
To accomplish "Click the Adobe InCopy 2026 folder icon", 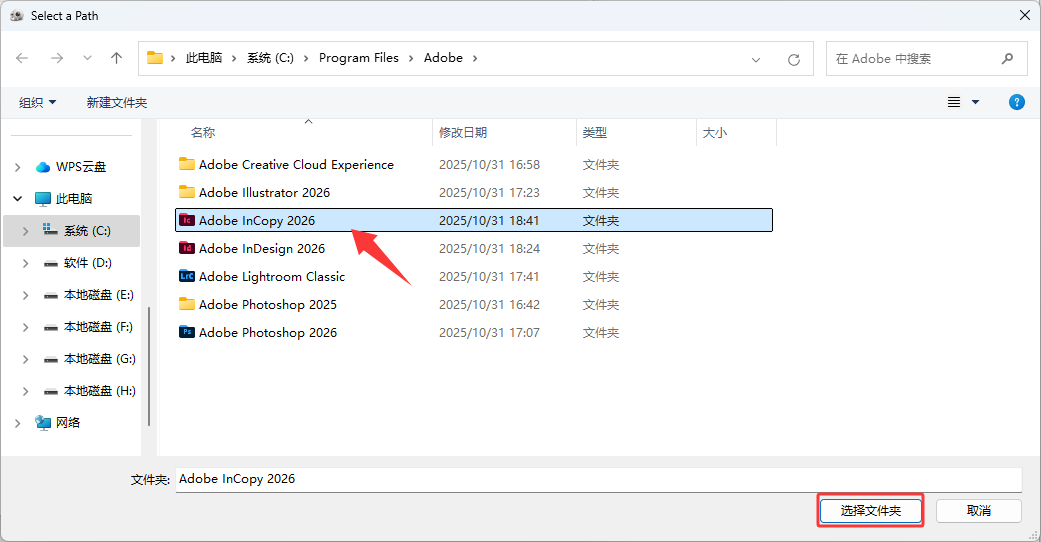I will 186,221.
